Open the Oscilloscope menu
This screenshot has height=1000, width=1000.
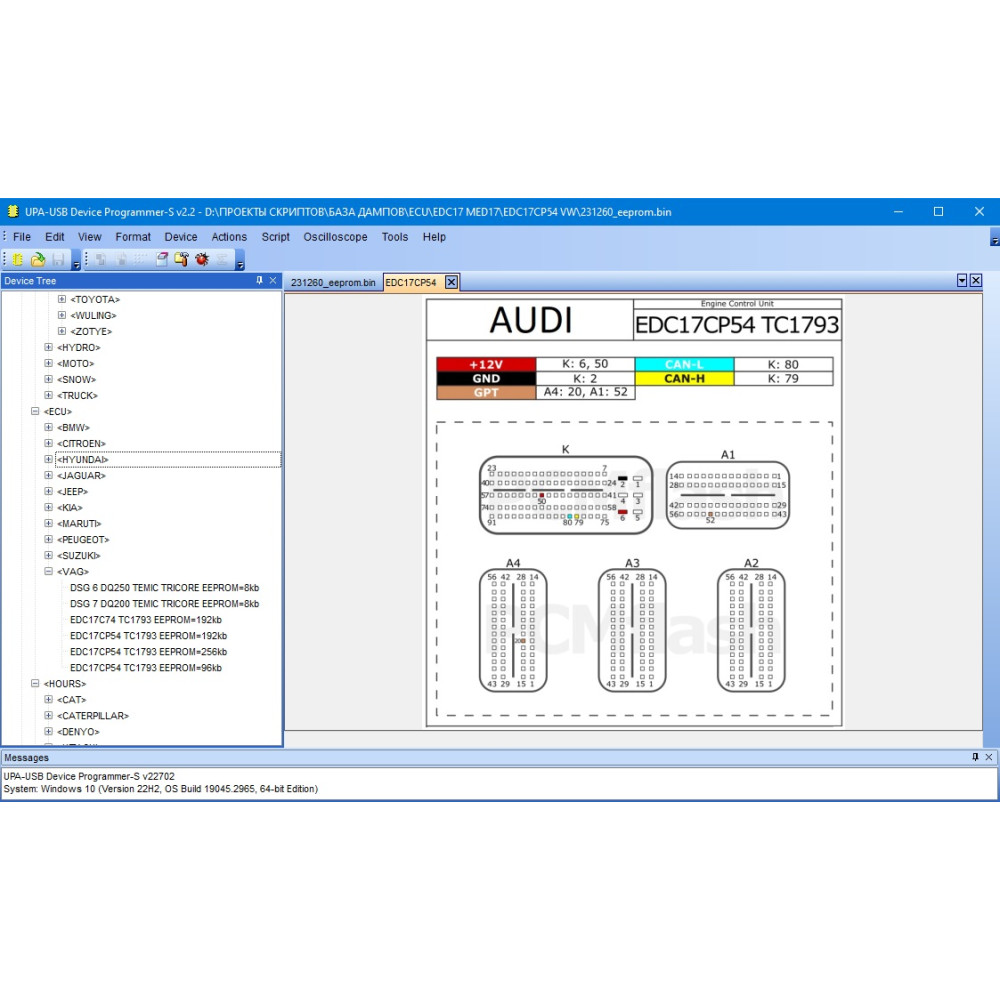click(x=335, y=237)
